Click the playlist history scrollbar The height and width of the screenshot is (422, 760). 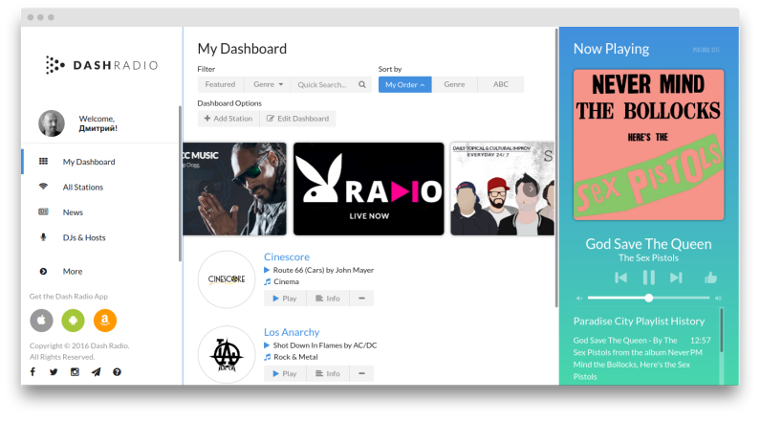pyautogui.click(x=721, y=330)
